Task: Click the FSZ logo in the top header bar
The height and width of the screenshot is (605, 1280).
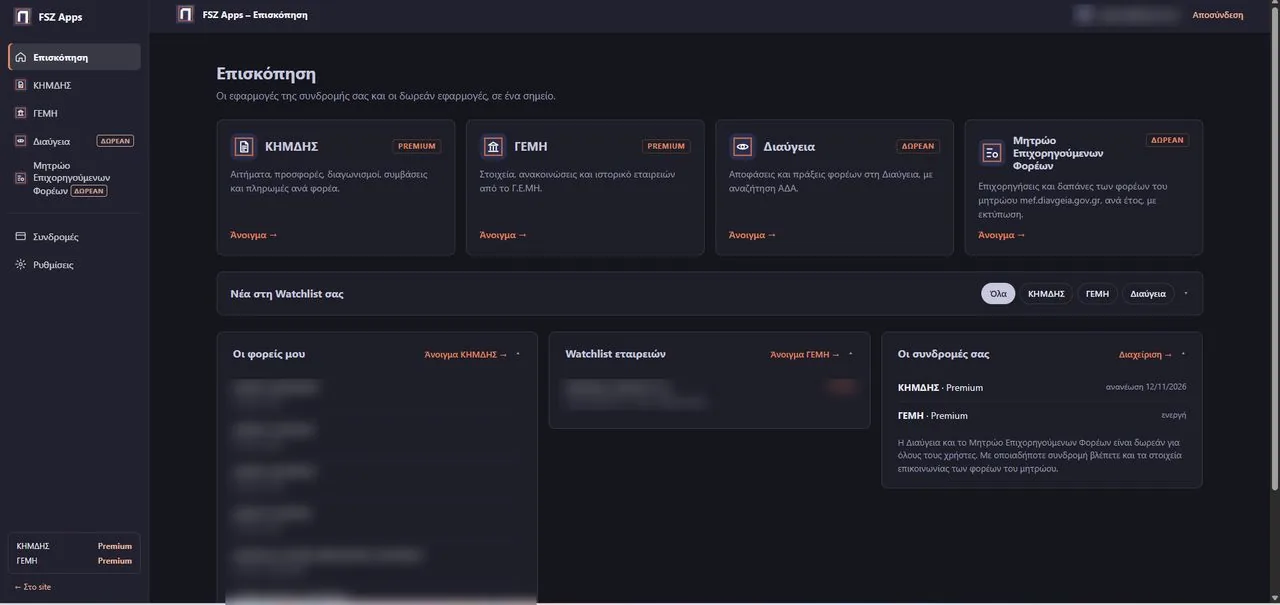Action: 185,14
